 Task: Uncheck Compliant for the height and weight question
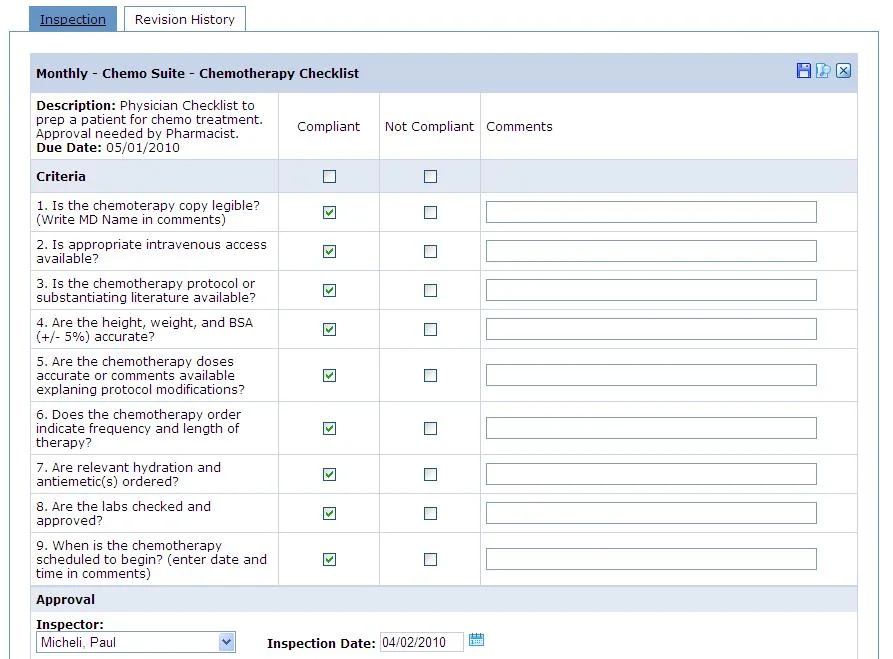tap(328, 328)
